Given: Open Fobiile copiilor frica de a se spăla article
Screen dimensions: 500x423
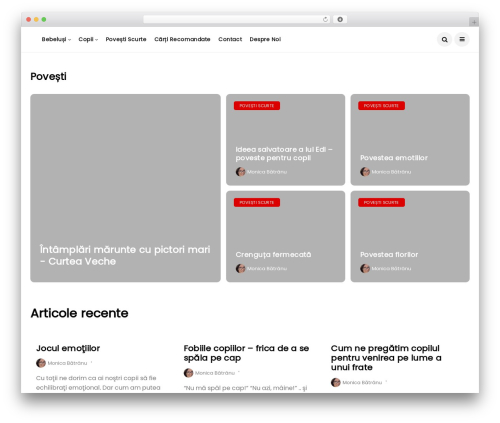Looking at the screenshot, I should pos(246,353).
